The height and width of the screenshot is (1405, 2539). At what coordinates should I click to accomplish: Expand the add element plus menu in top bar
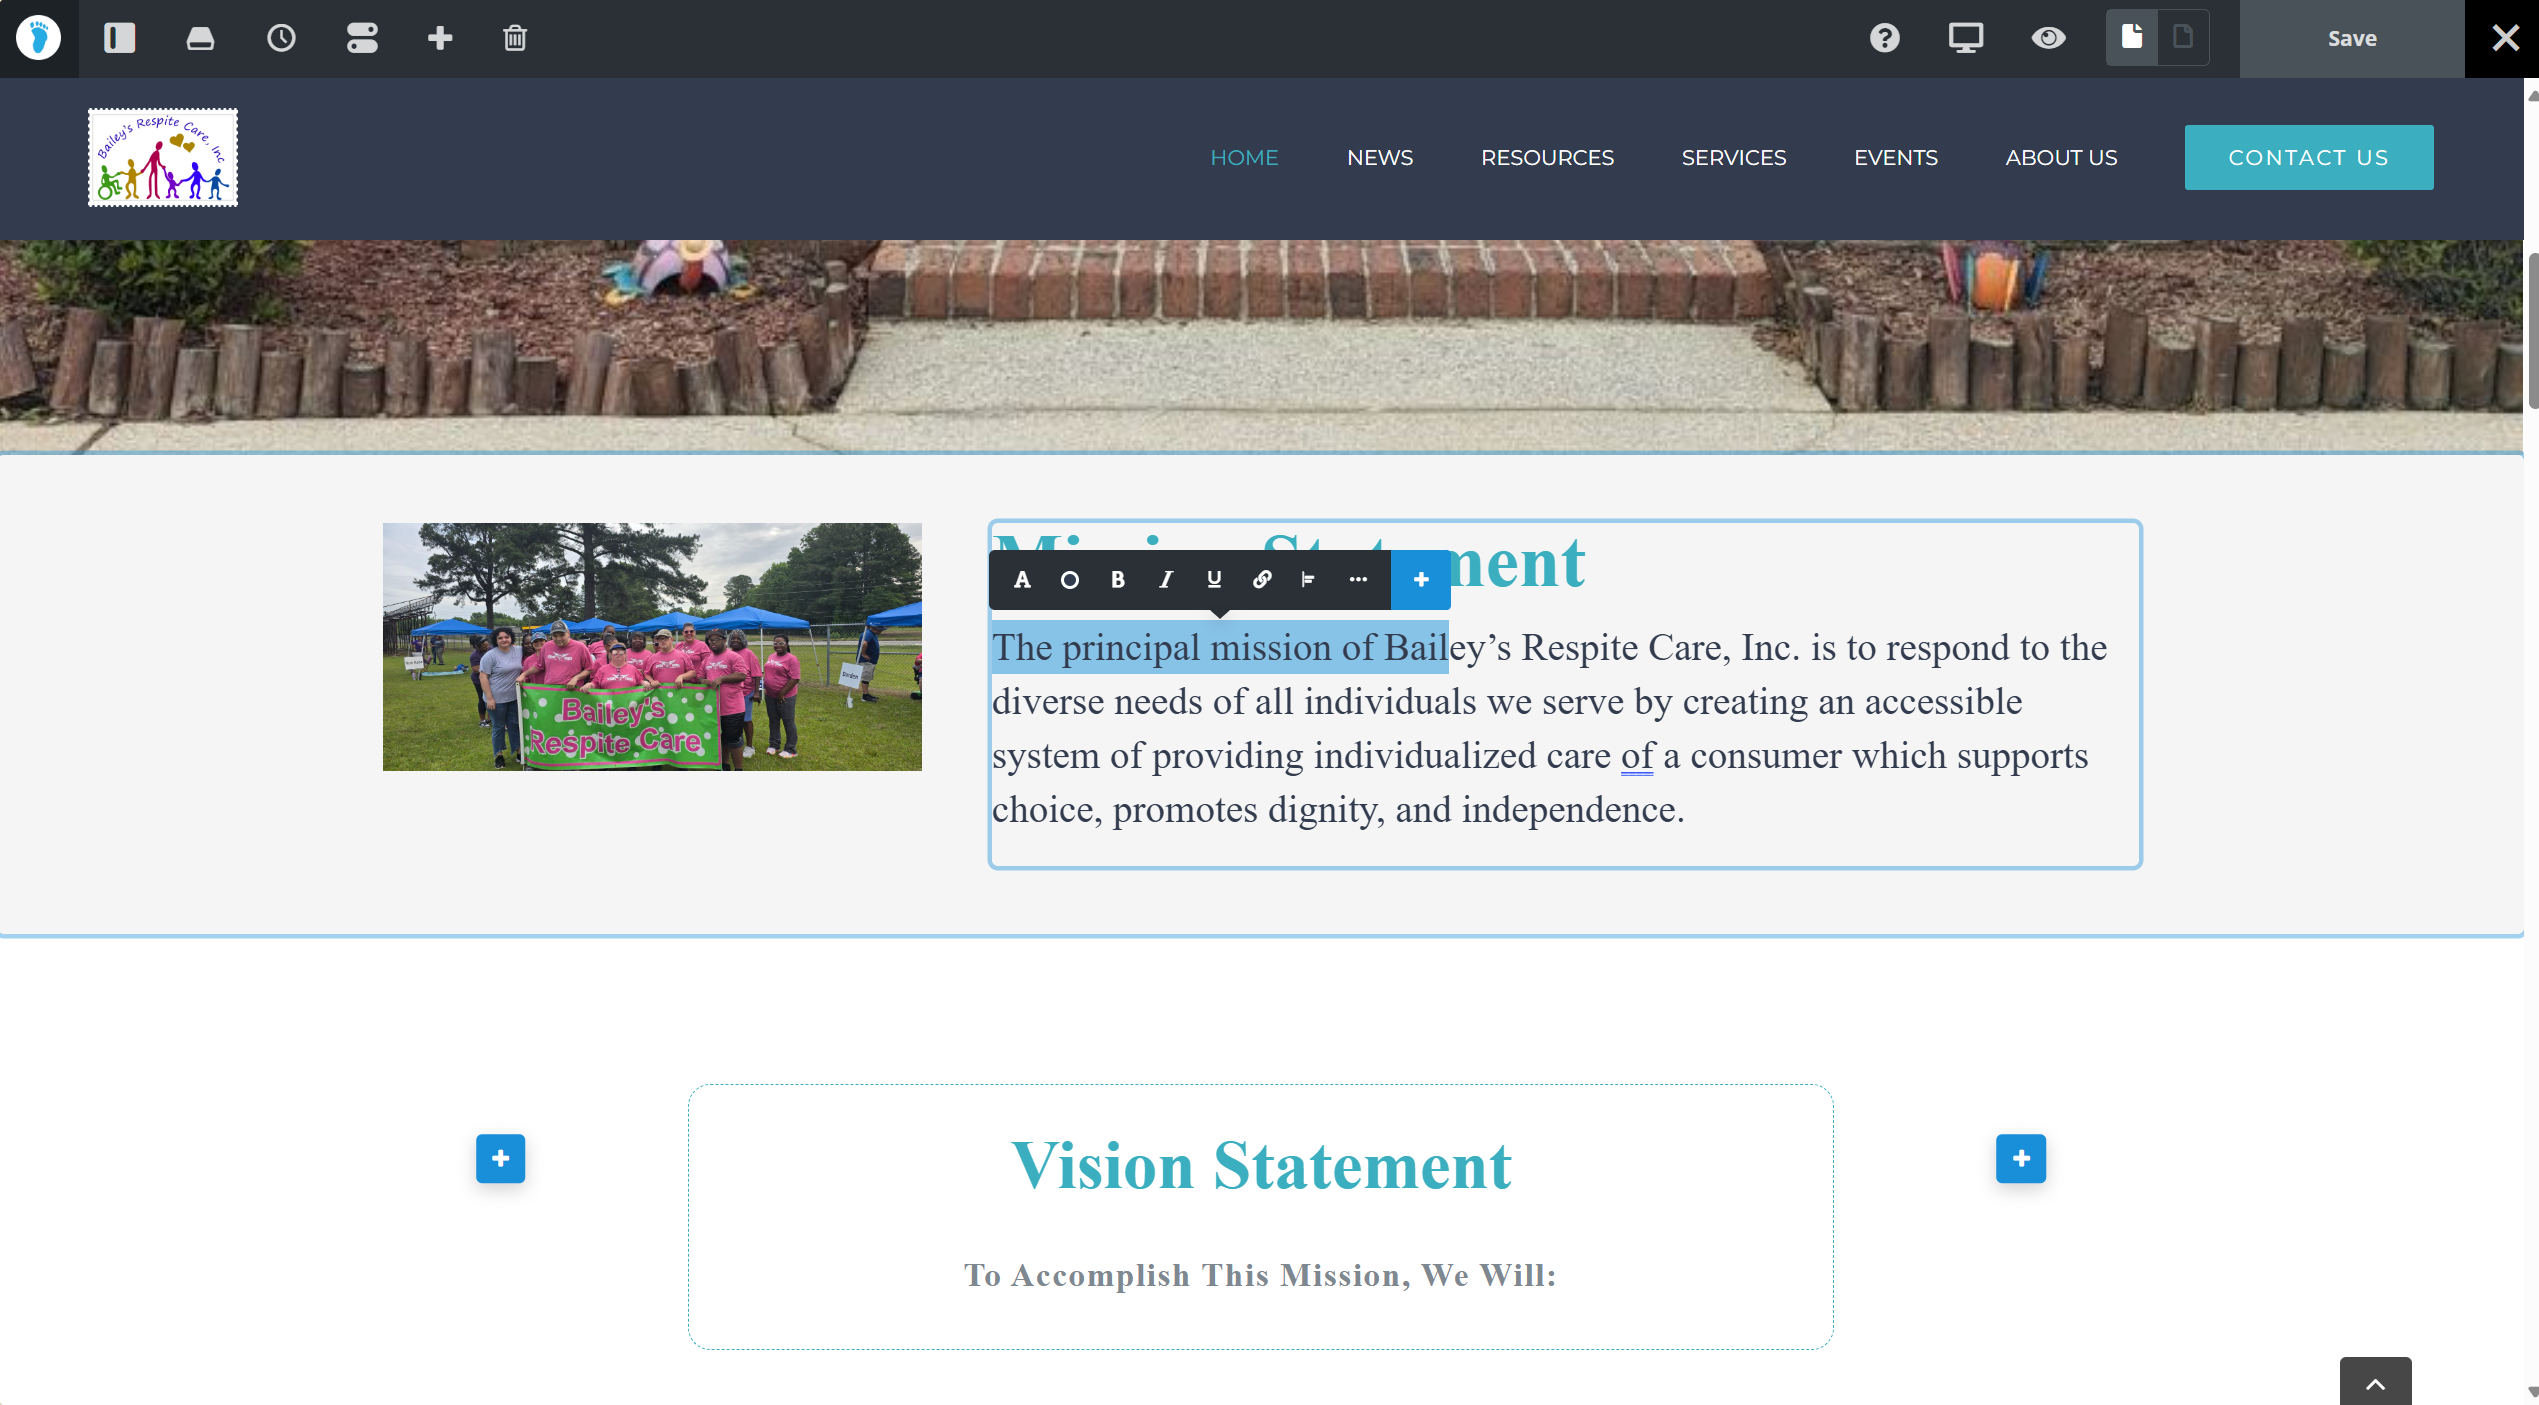439,38
